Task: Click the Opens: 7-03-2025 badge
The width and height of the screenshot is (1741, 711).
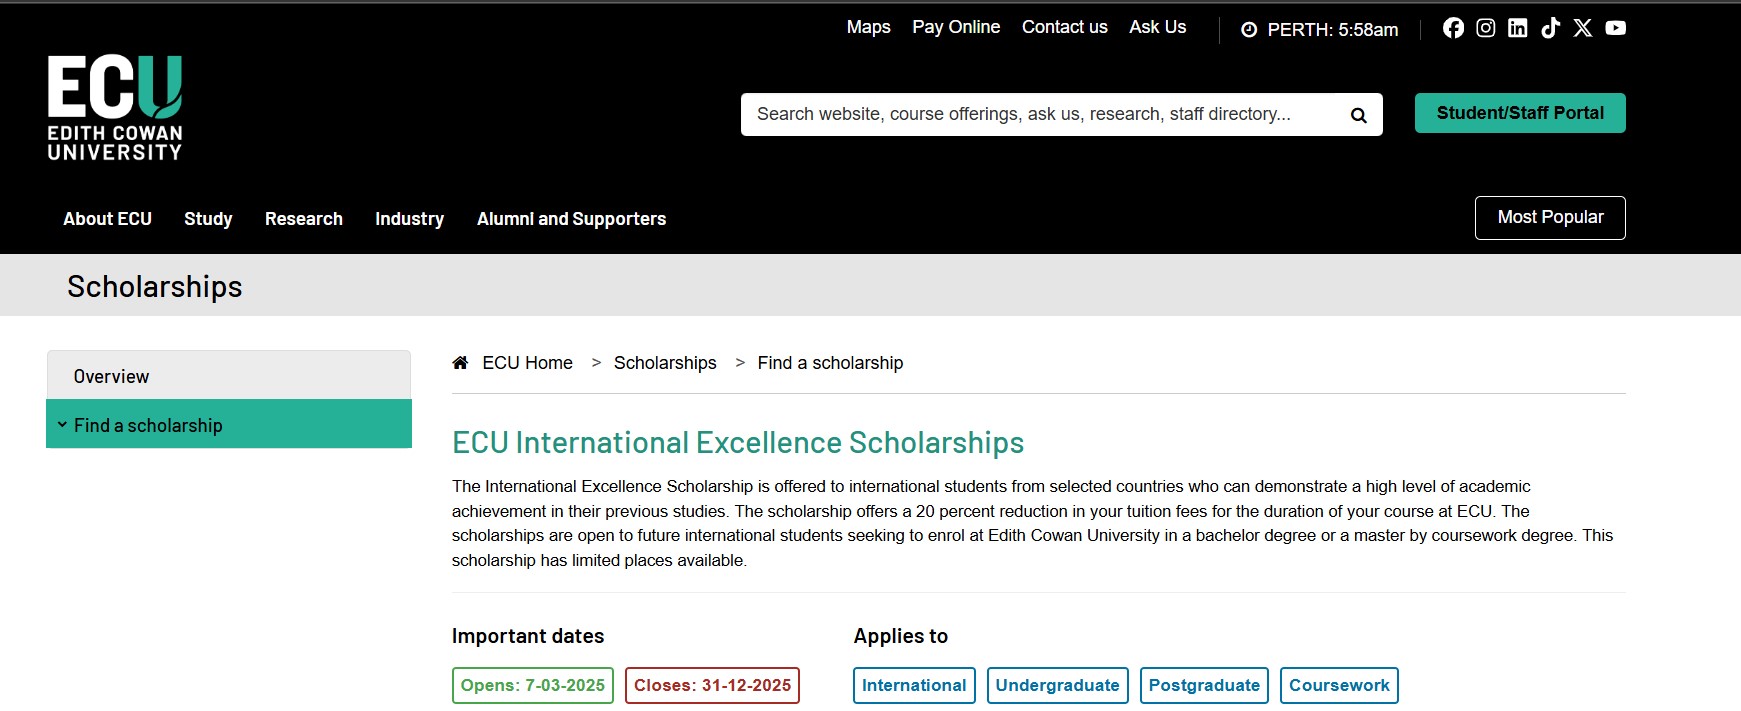Action: pyautogui.click(x=533, y=686)
